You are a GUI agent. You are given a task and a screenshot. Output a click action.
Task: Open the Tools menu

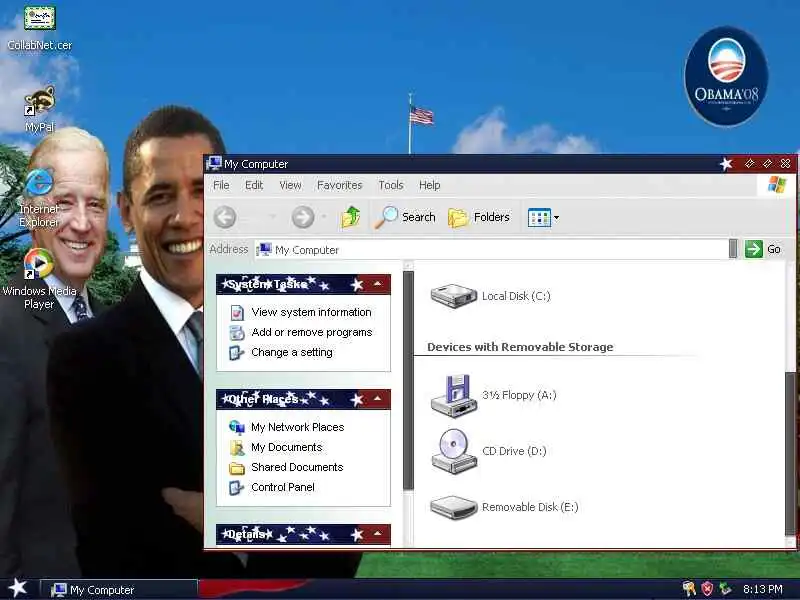(390, 185)
